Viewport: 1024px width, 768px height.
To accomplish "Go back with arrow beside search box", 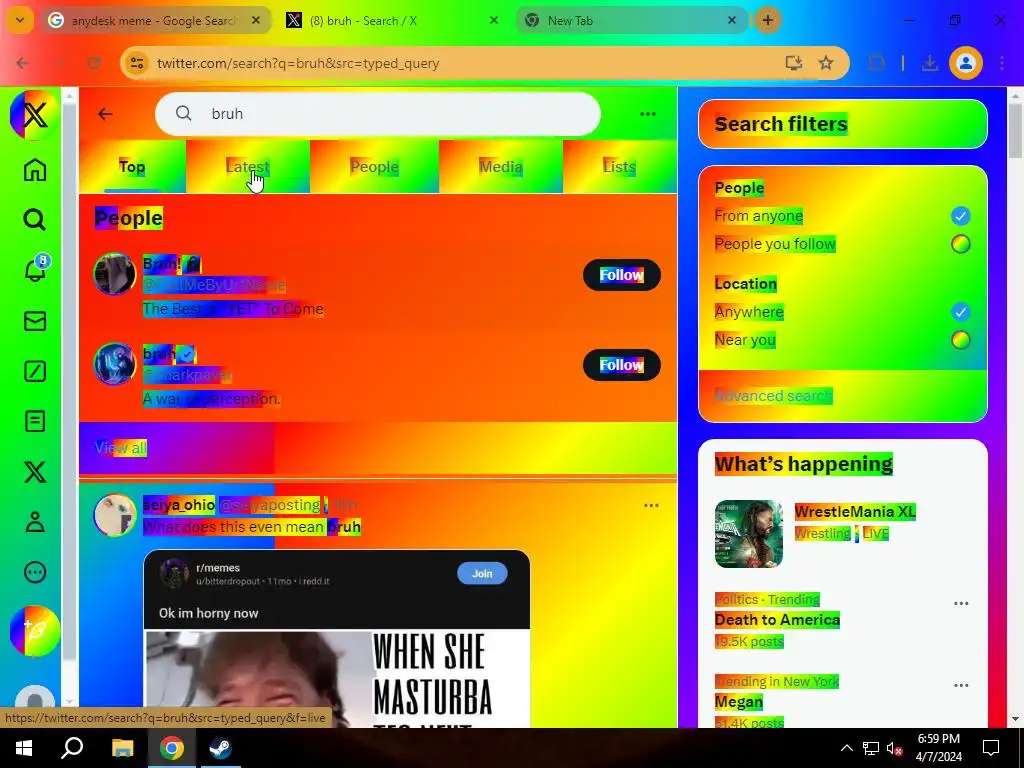I will (105, 114).
